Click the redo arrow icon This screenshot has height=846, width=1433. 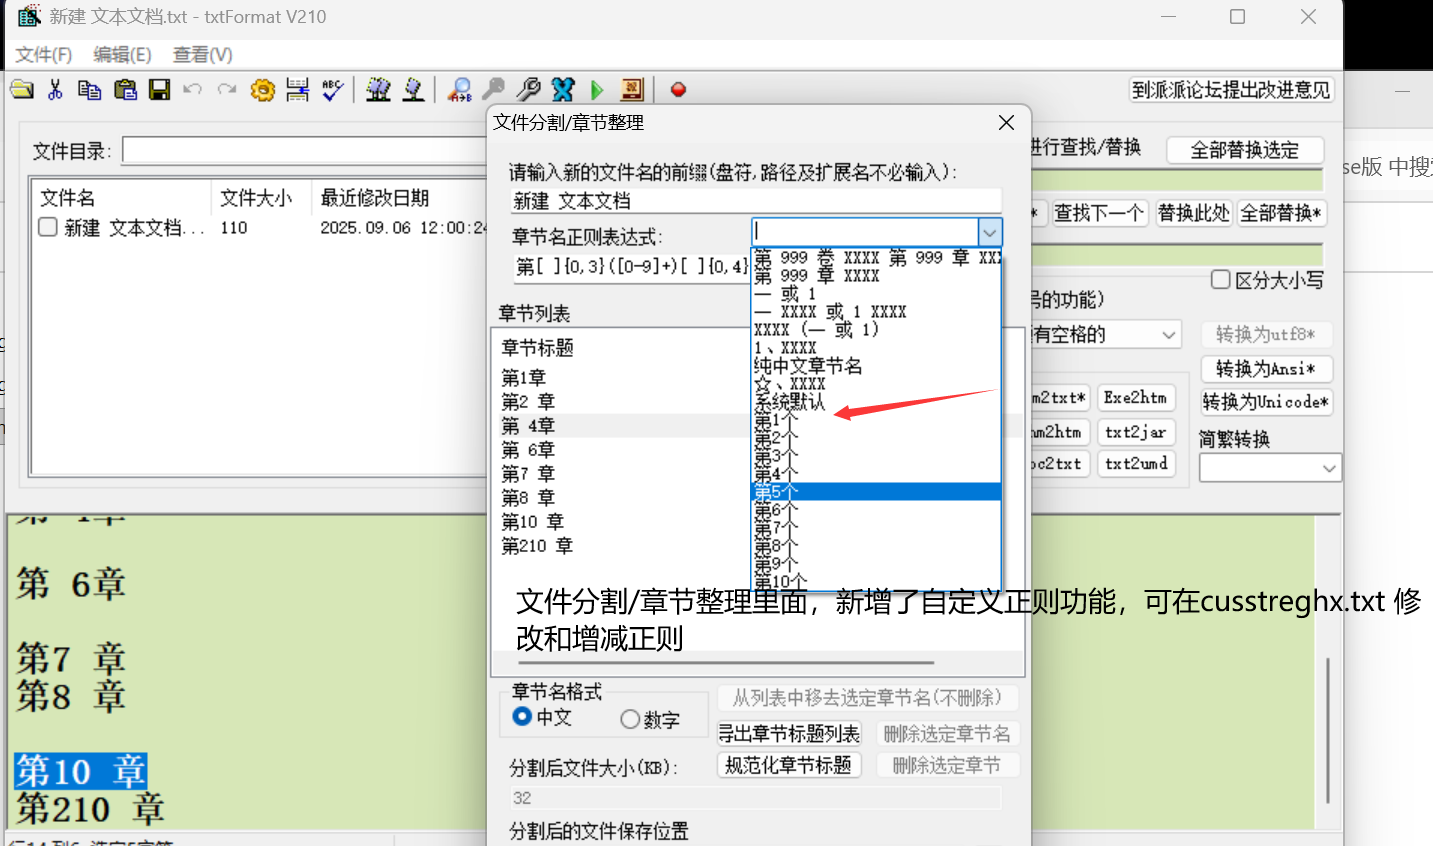pos(227,89)
